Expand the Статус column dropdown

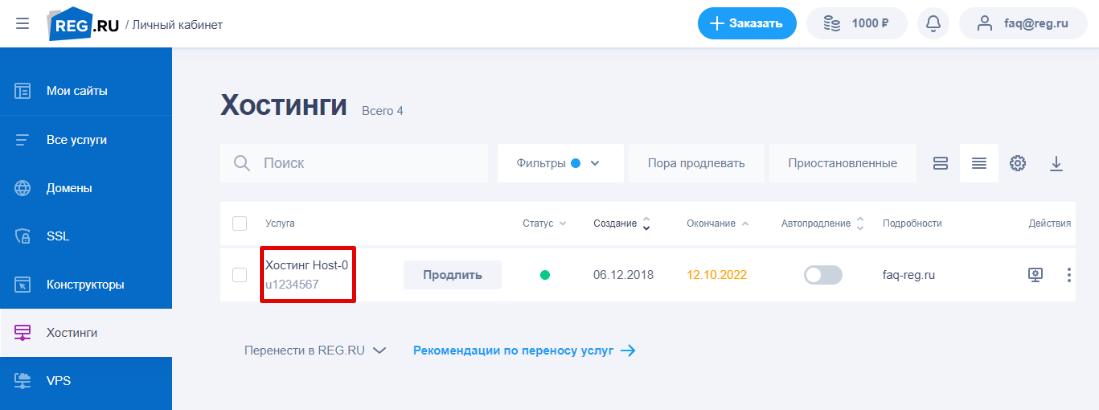(545, 224)
